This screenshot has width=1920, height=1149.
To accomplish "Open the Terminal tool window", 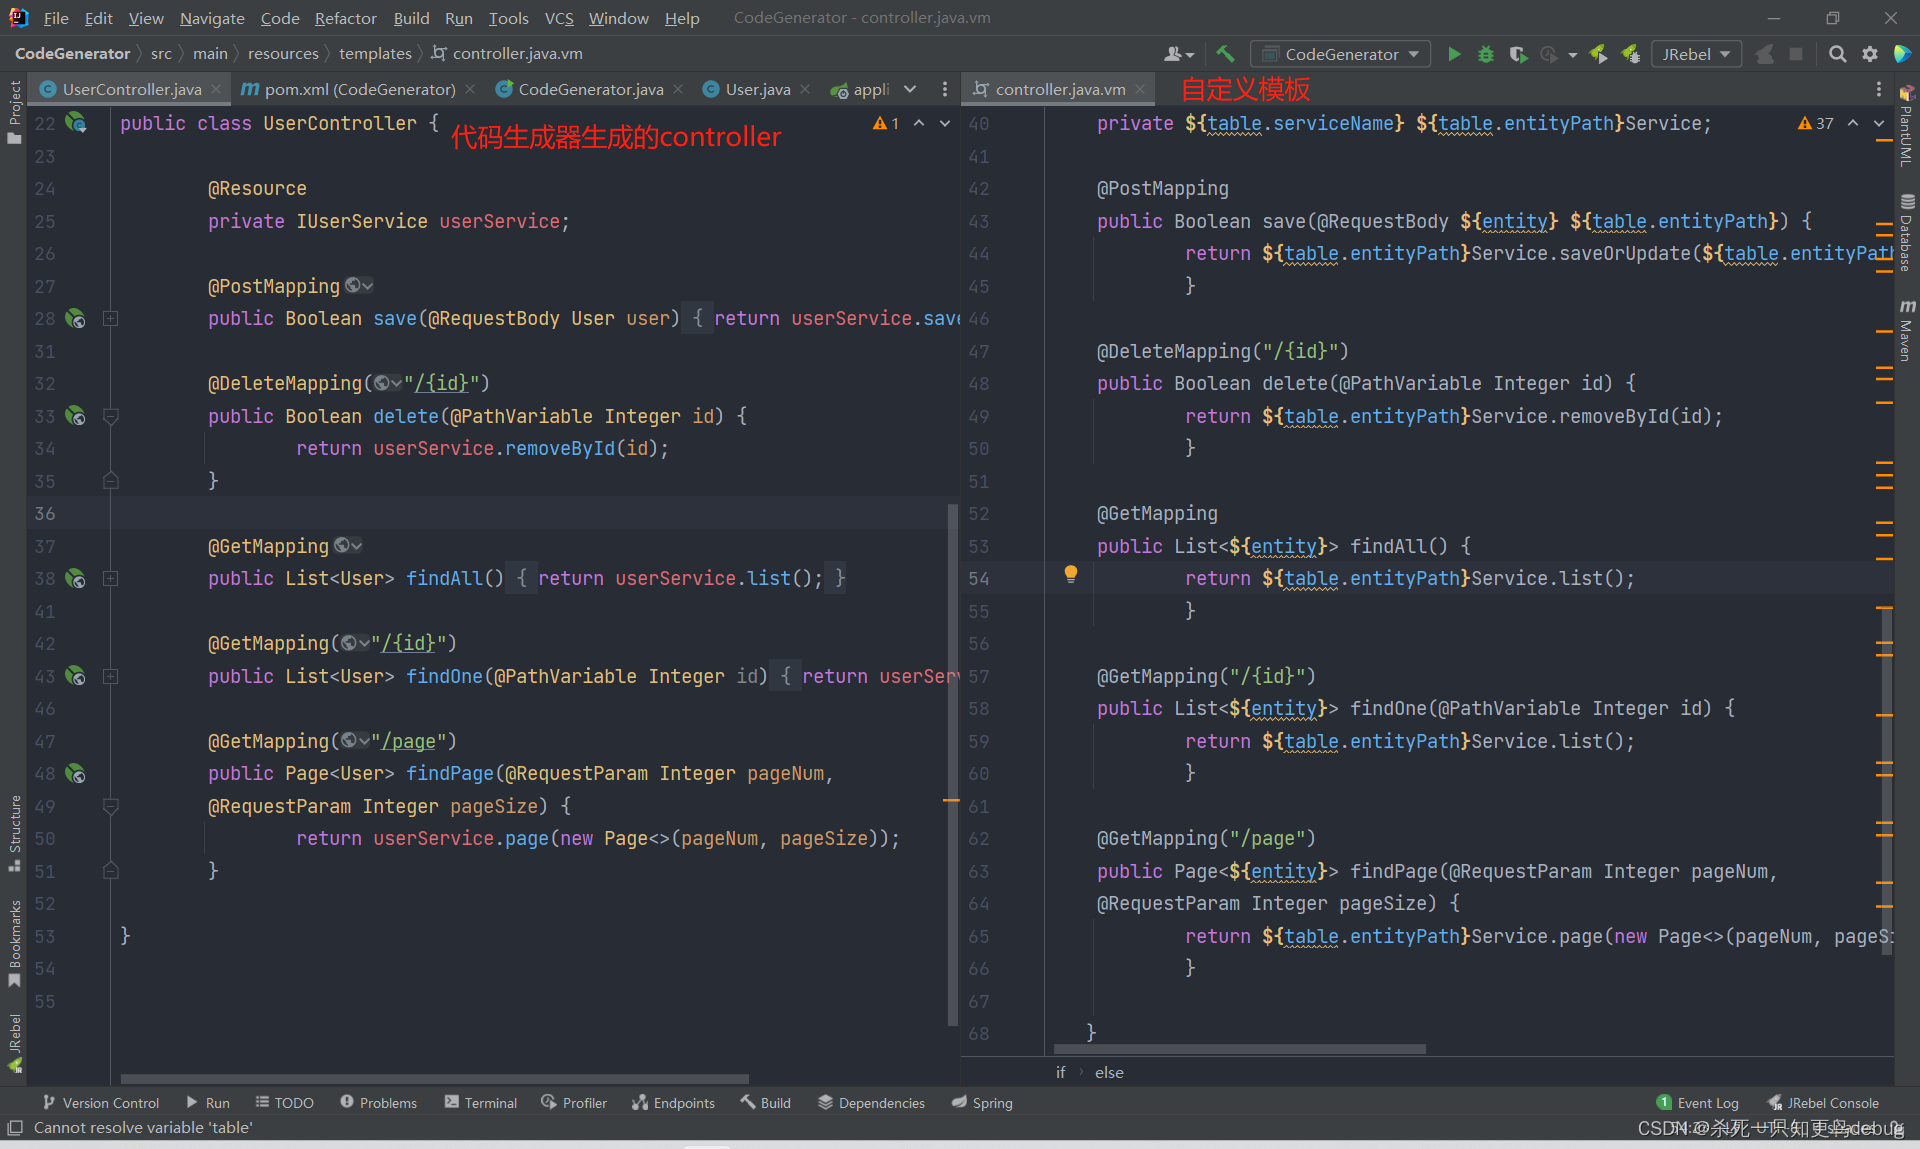I will (481, 1102).
